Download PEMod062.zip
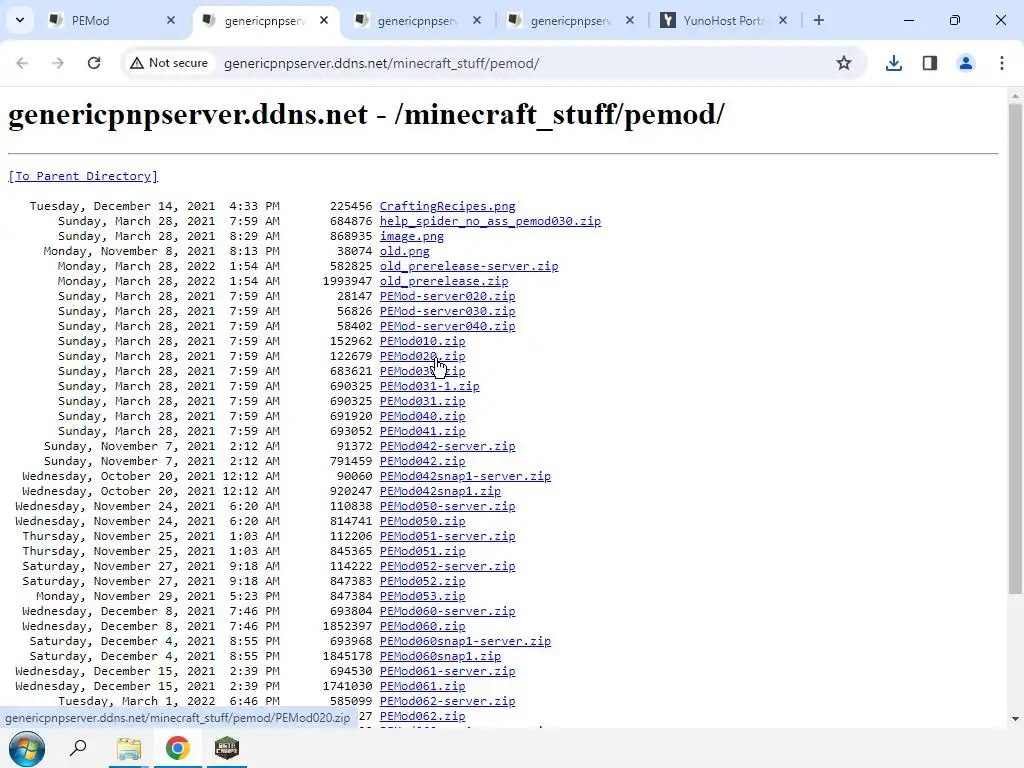This screenshot has height=768, width=1024. 423,717
